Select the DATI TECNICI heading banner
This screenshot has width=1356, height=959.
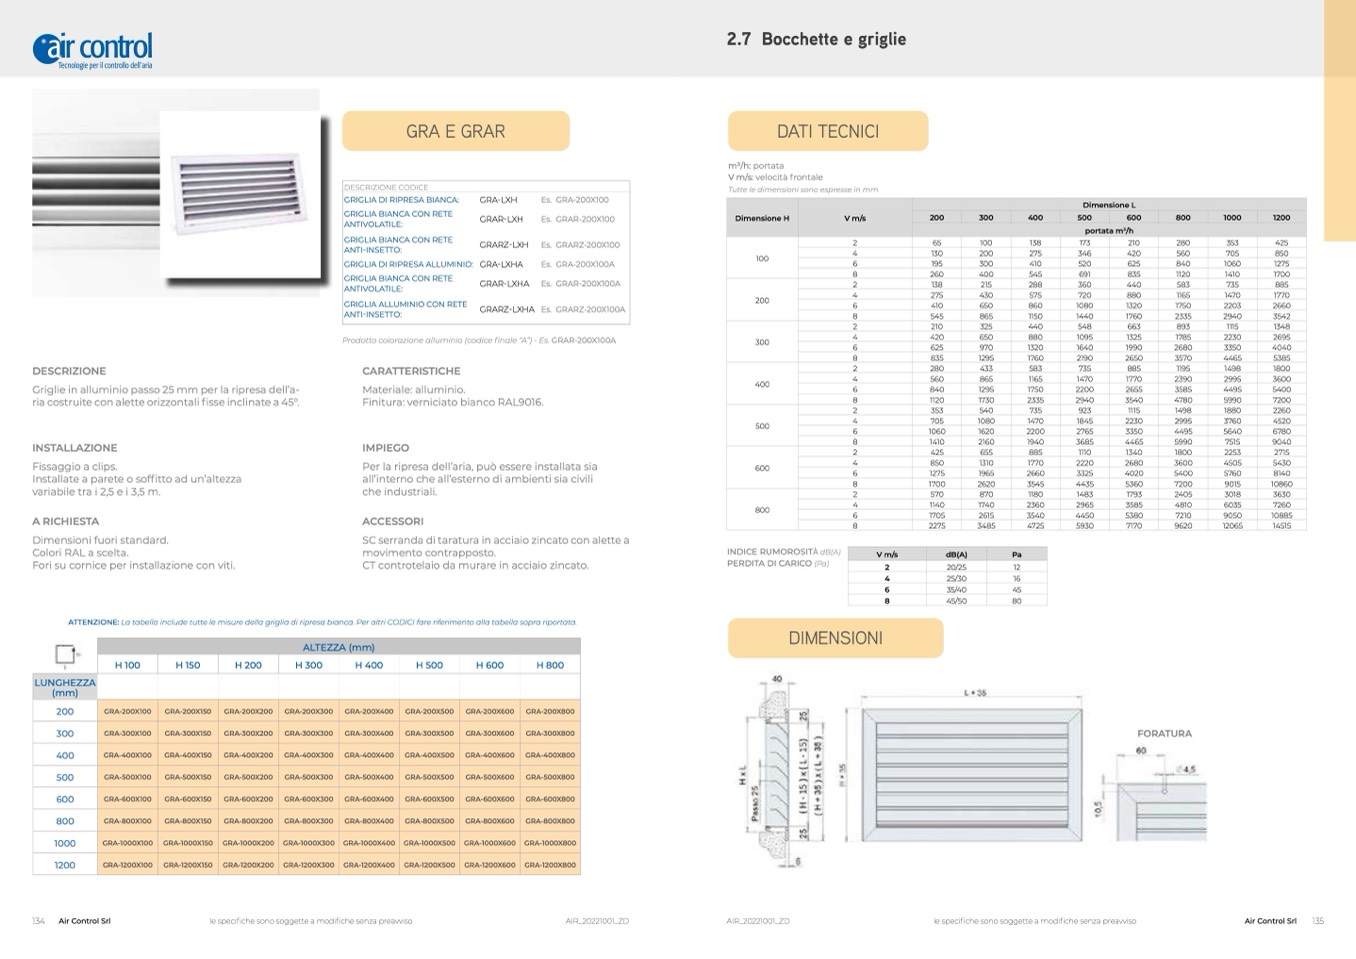pyautogui.click(x=827, y=131)
